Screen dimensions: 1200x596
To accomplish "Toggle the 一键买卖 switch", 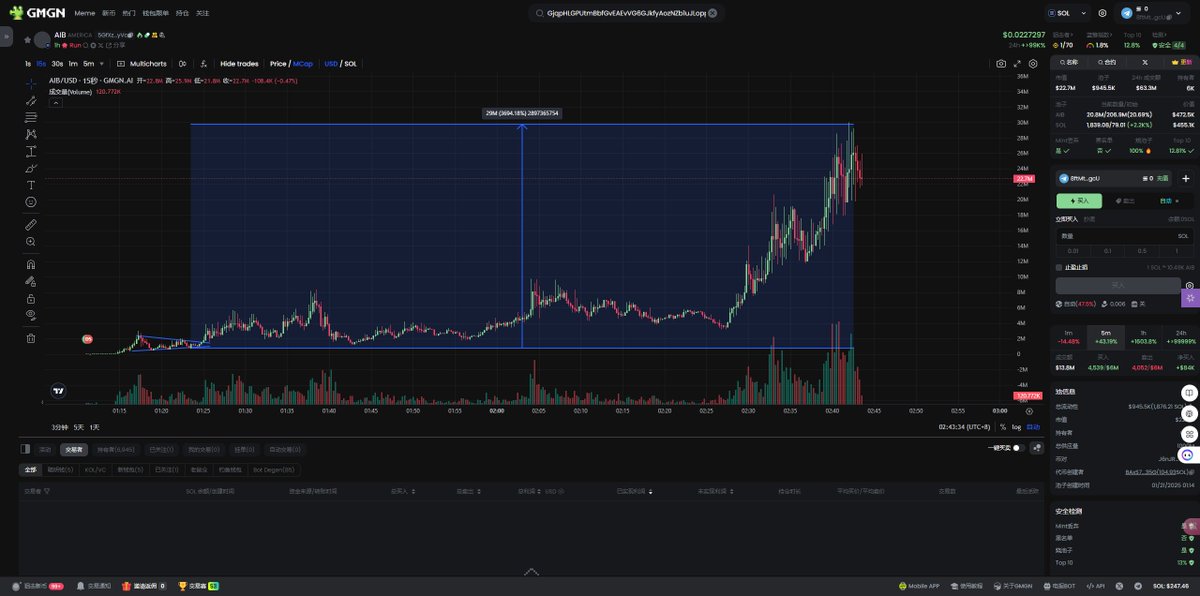I will pos(1018,448).
